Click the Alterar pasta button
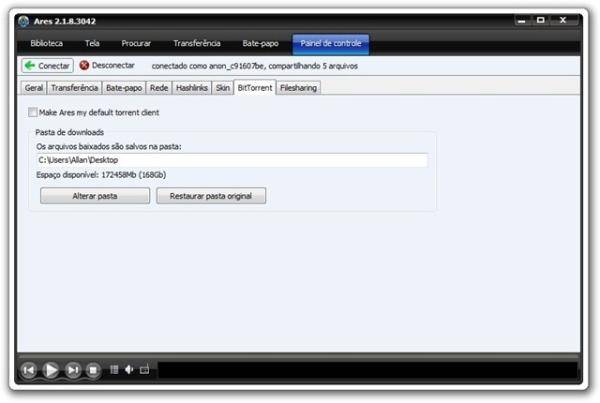Screen dimensions: 600x403 coord(95,196)
